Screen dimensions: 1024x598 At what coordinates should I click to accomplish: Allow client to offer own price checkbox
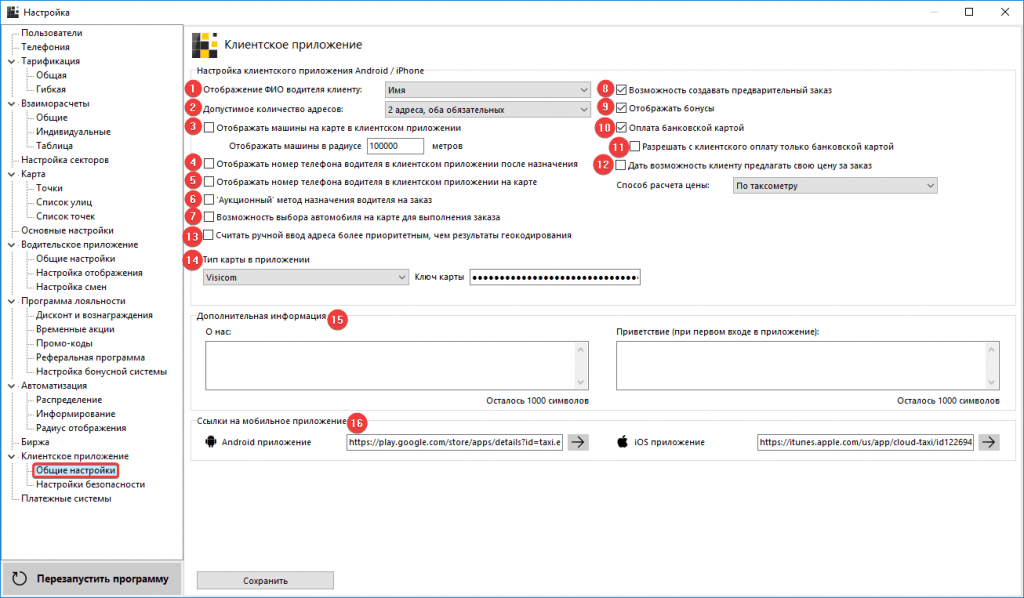coord(620,165)
